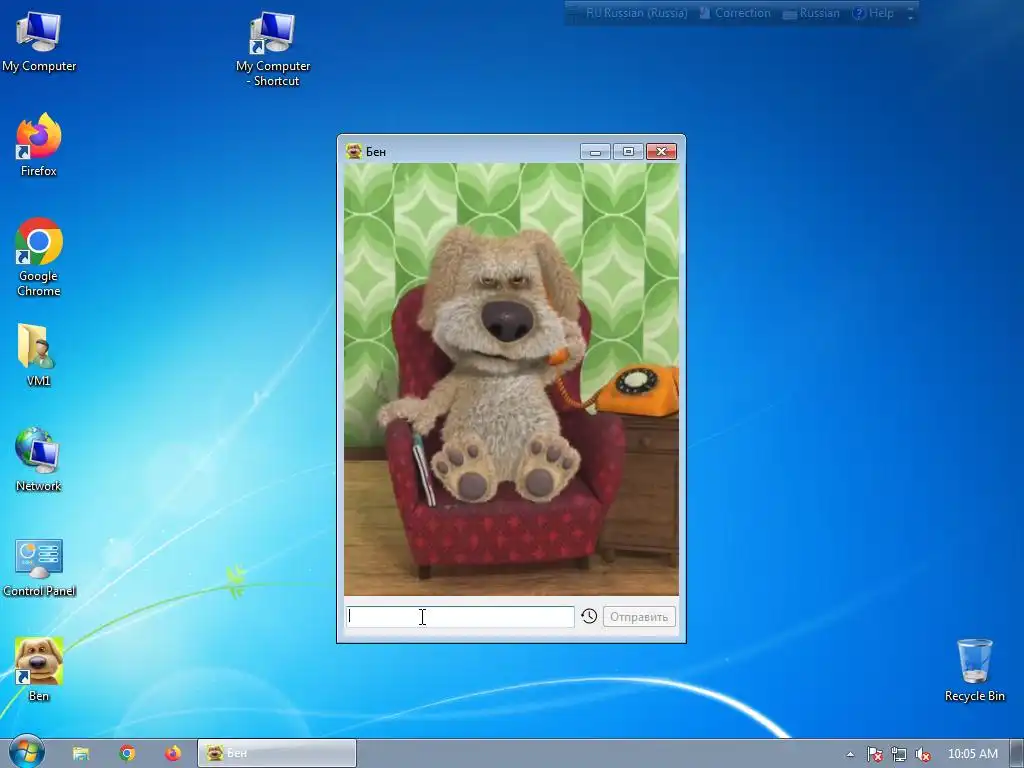Image resolution: width=1024 pixels, height=768 pixels.
Task: Select the VM1 folder icon
Action: coord(39,355)
